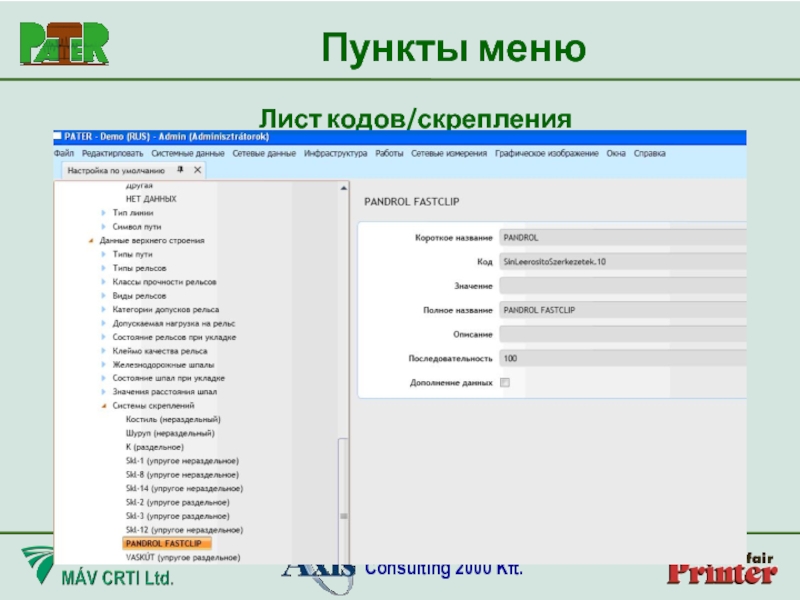Expand the Символ пути node
The height and width of the screenshot is (600, 800).
(x=104, y=227)
